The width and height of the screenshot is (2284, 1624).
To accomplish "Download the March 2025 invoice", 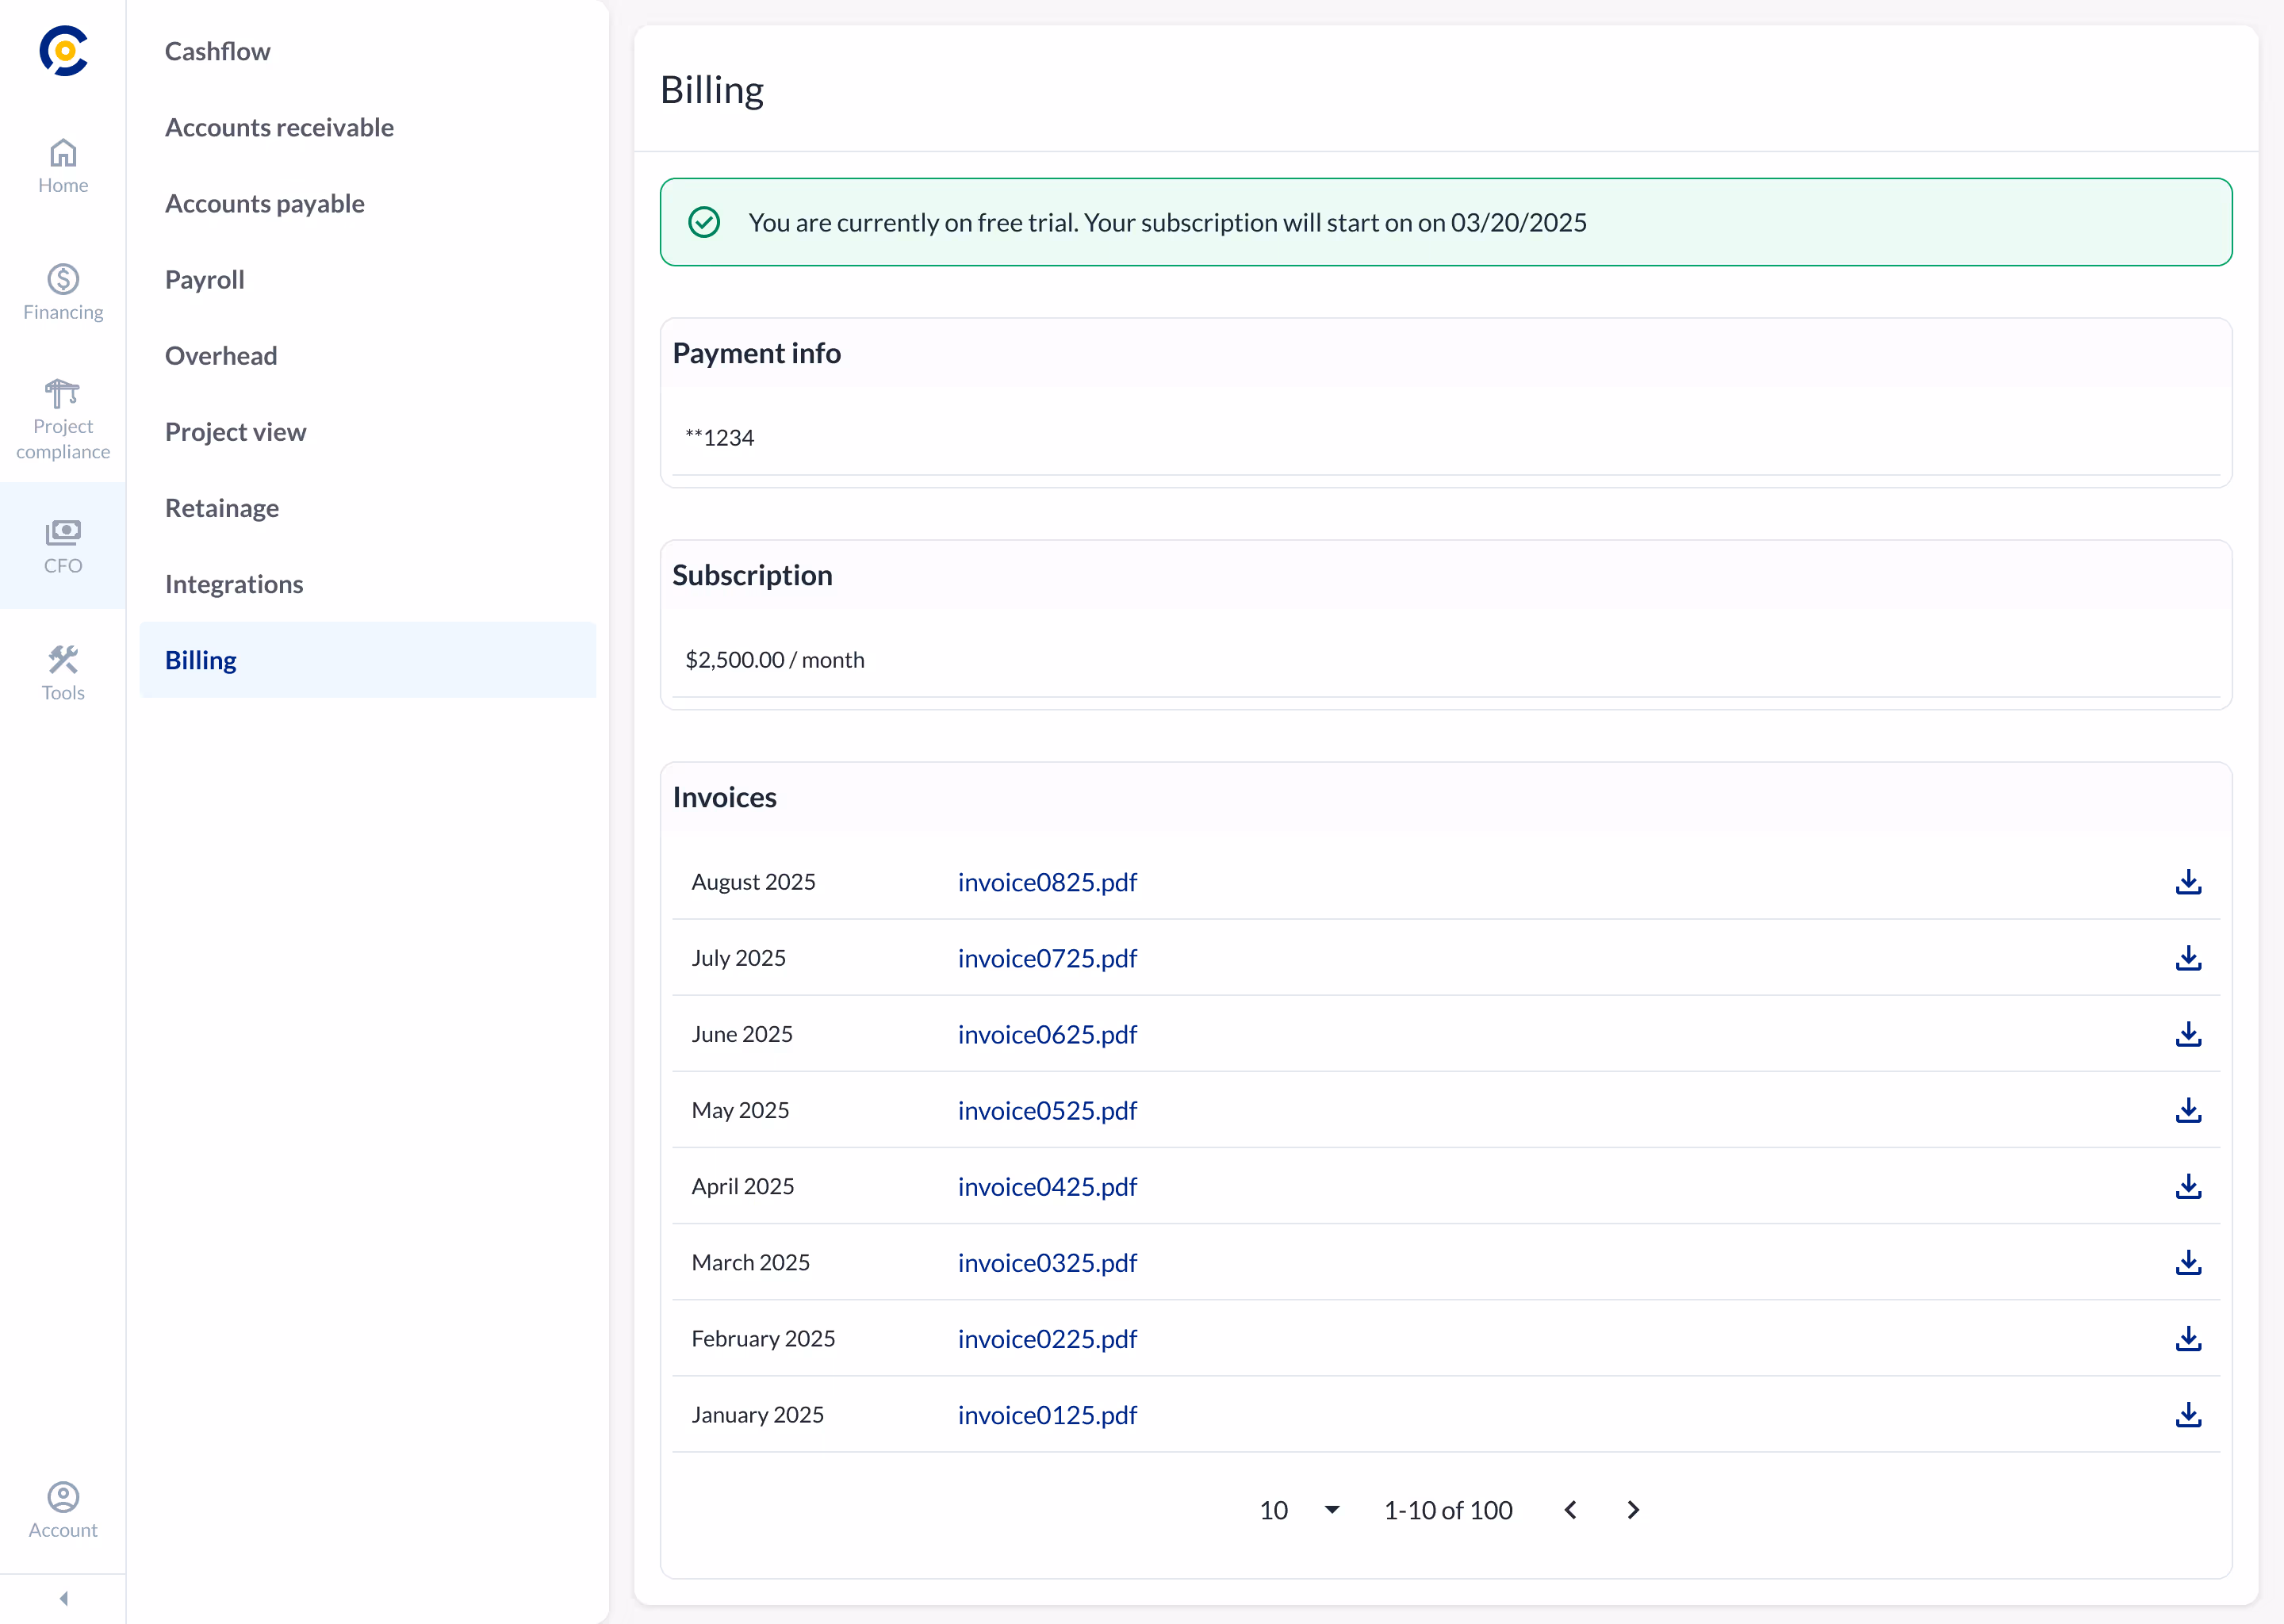I will click(x=2188, y=1262).
